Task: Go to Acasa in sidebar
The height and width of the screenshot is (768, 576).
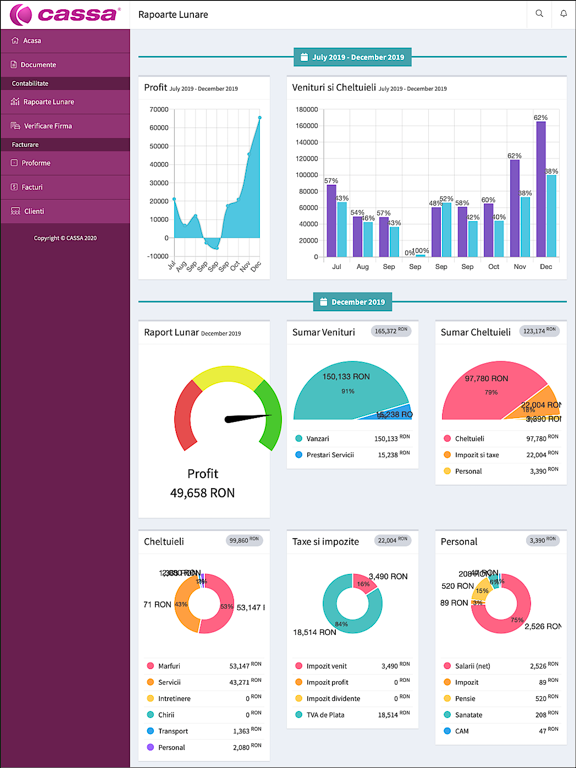Action: (65, 41)
